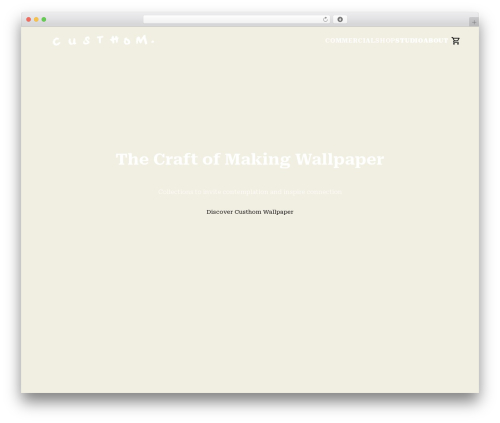The image size is (500, 423).
Task: Maximize the window with the green button
Action: [44, 20]
